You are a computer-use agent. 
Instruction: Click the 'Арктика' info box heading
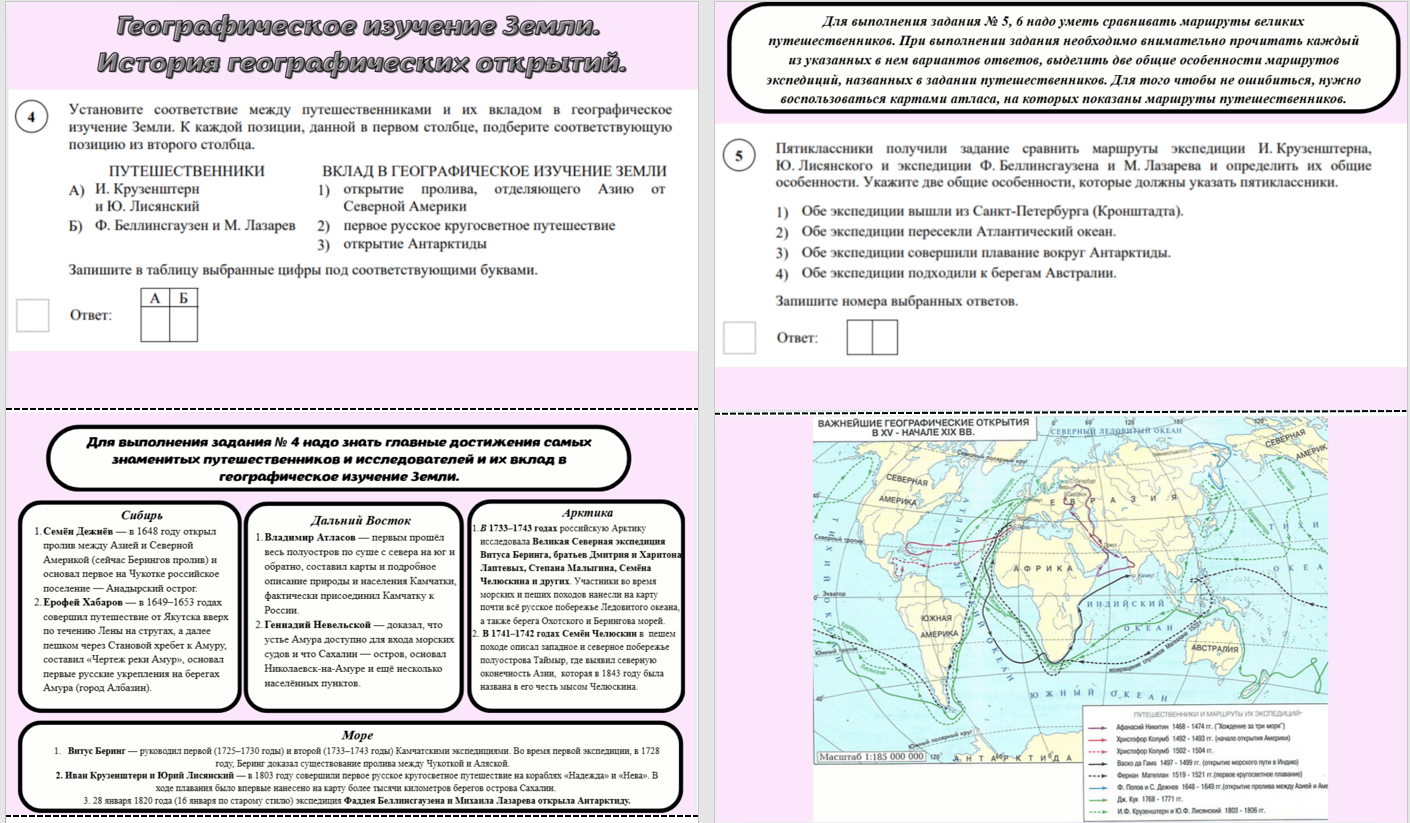coord(576,511)
